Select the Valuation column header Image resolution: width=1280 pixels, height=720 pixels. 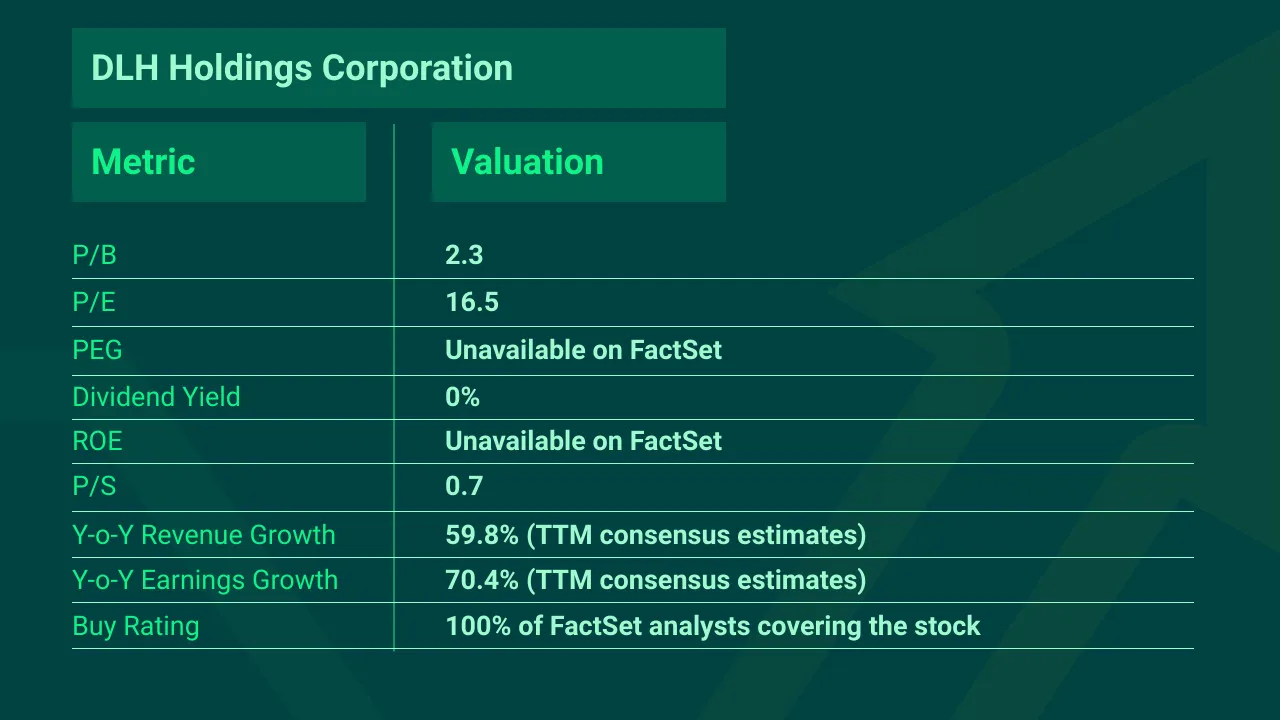pos(527,162)
